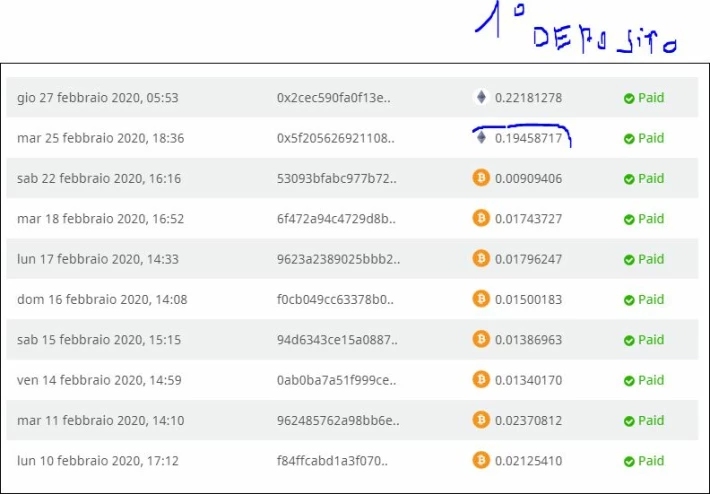
Task: Click Bitcoin icon beside 0.01340170
Action: tap(481, 379)
